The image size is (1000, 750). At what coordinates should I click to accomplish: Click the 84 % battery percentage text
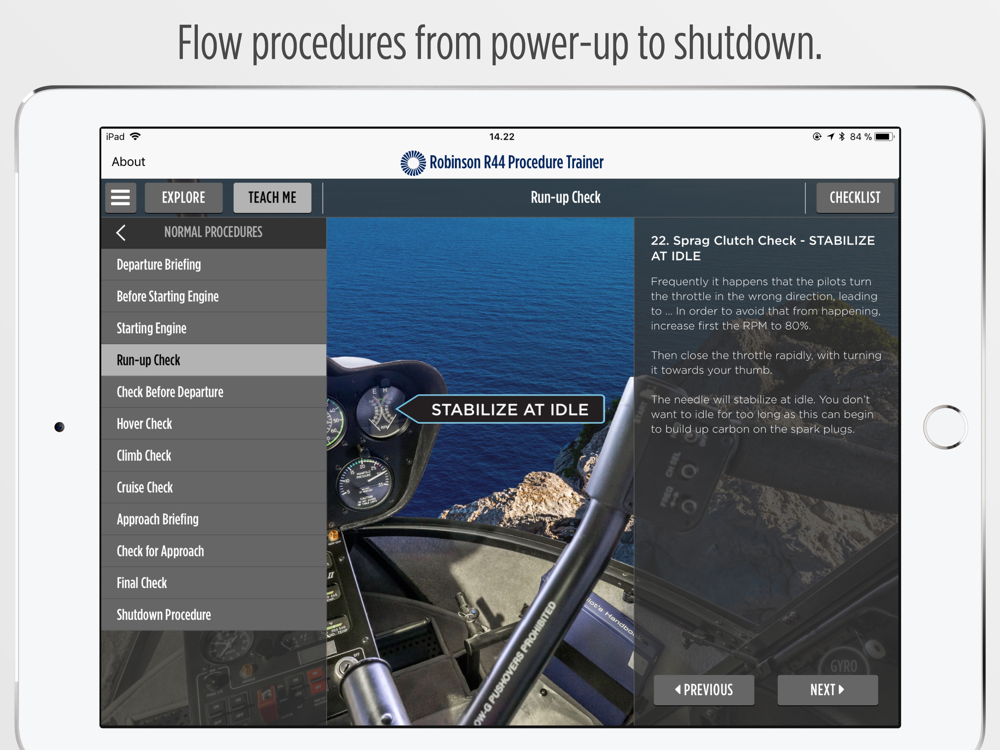point(860,136)
